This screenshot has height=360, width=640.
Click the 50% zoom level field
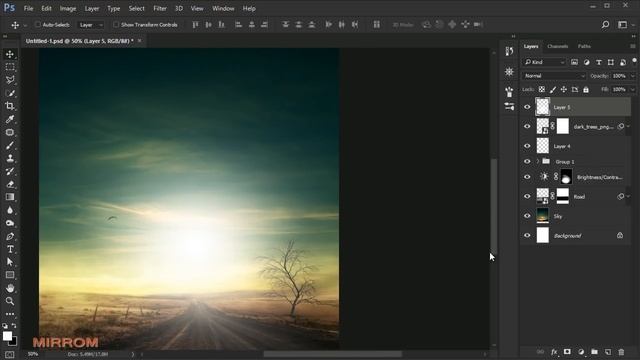[x=33, y=354]
